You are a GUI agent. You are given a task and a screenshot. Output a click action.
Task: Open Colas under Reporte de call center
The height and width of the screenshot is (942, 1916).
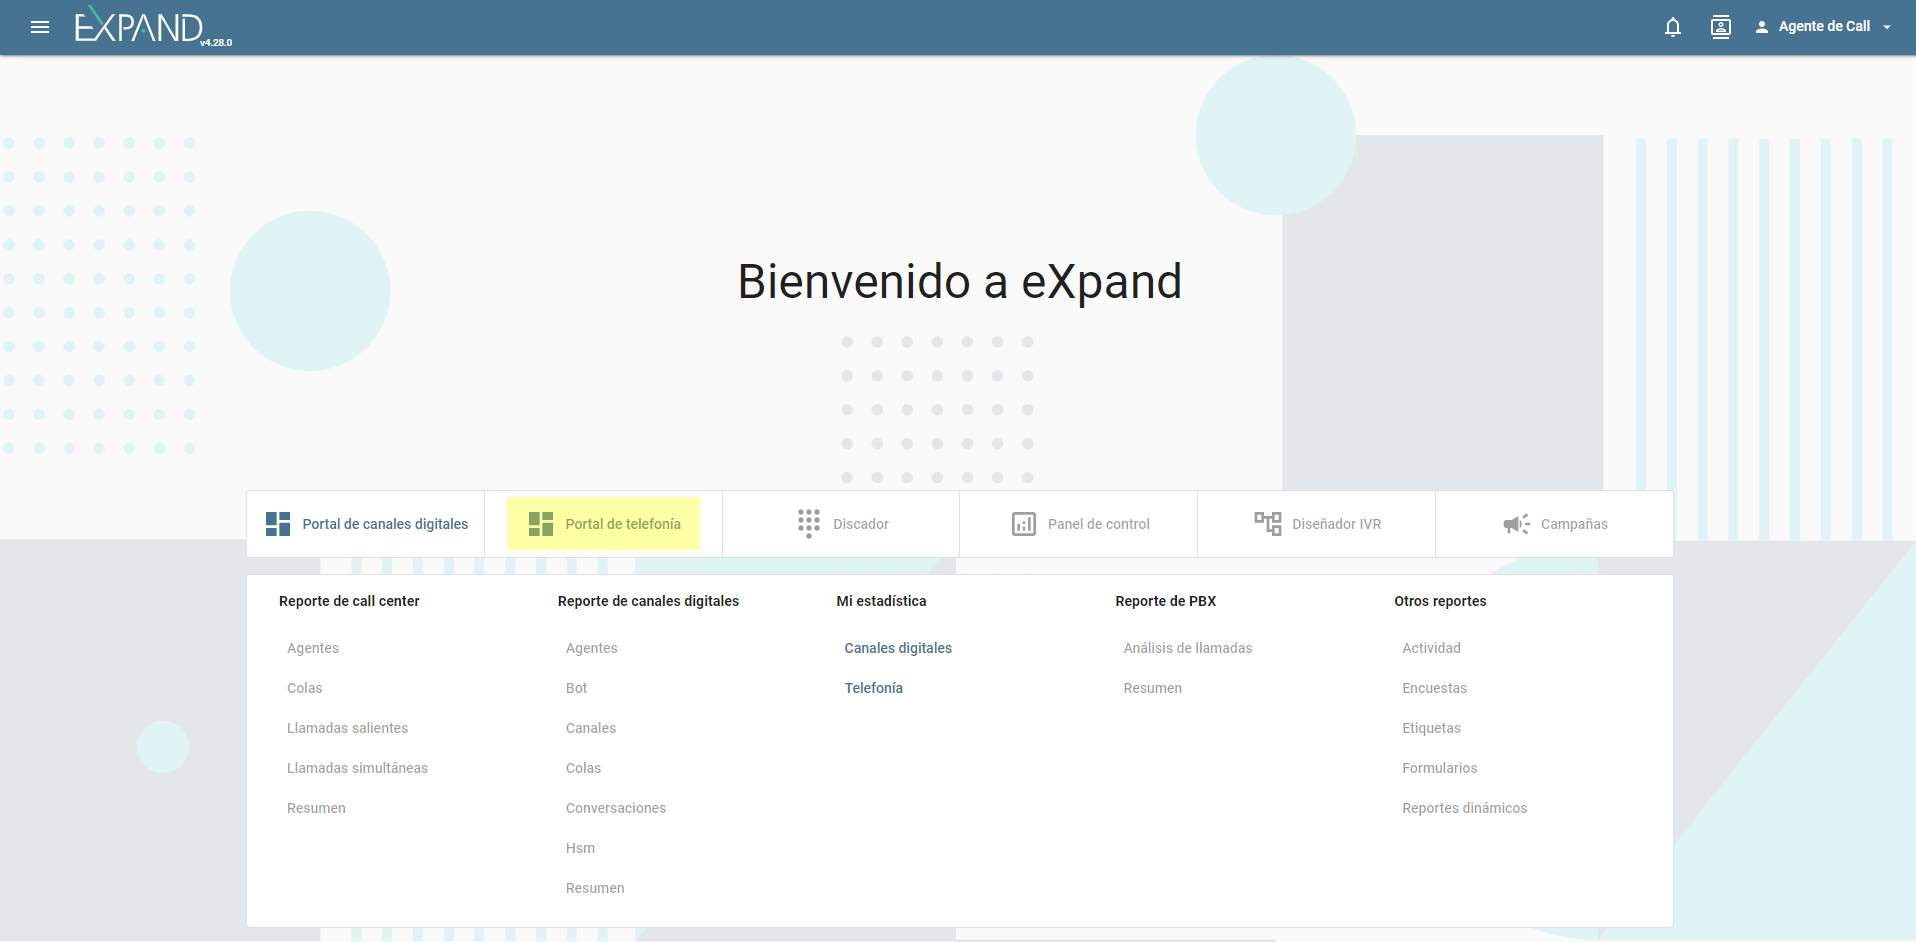point(305,688)
